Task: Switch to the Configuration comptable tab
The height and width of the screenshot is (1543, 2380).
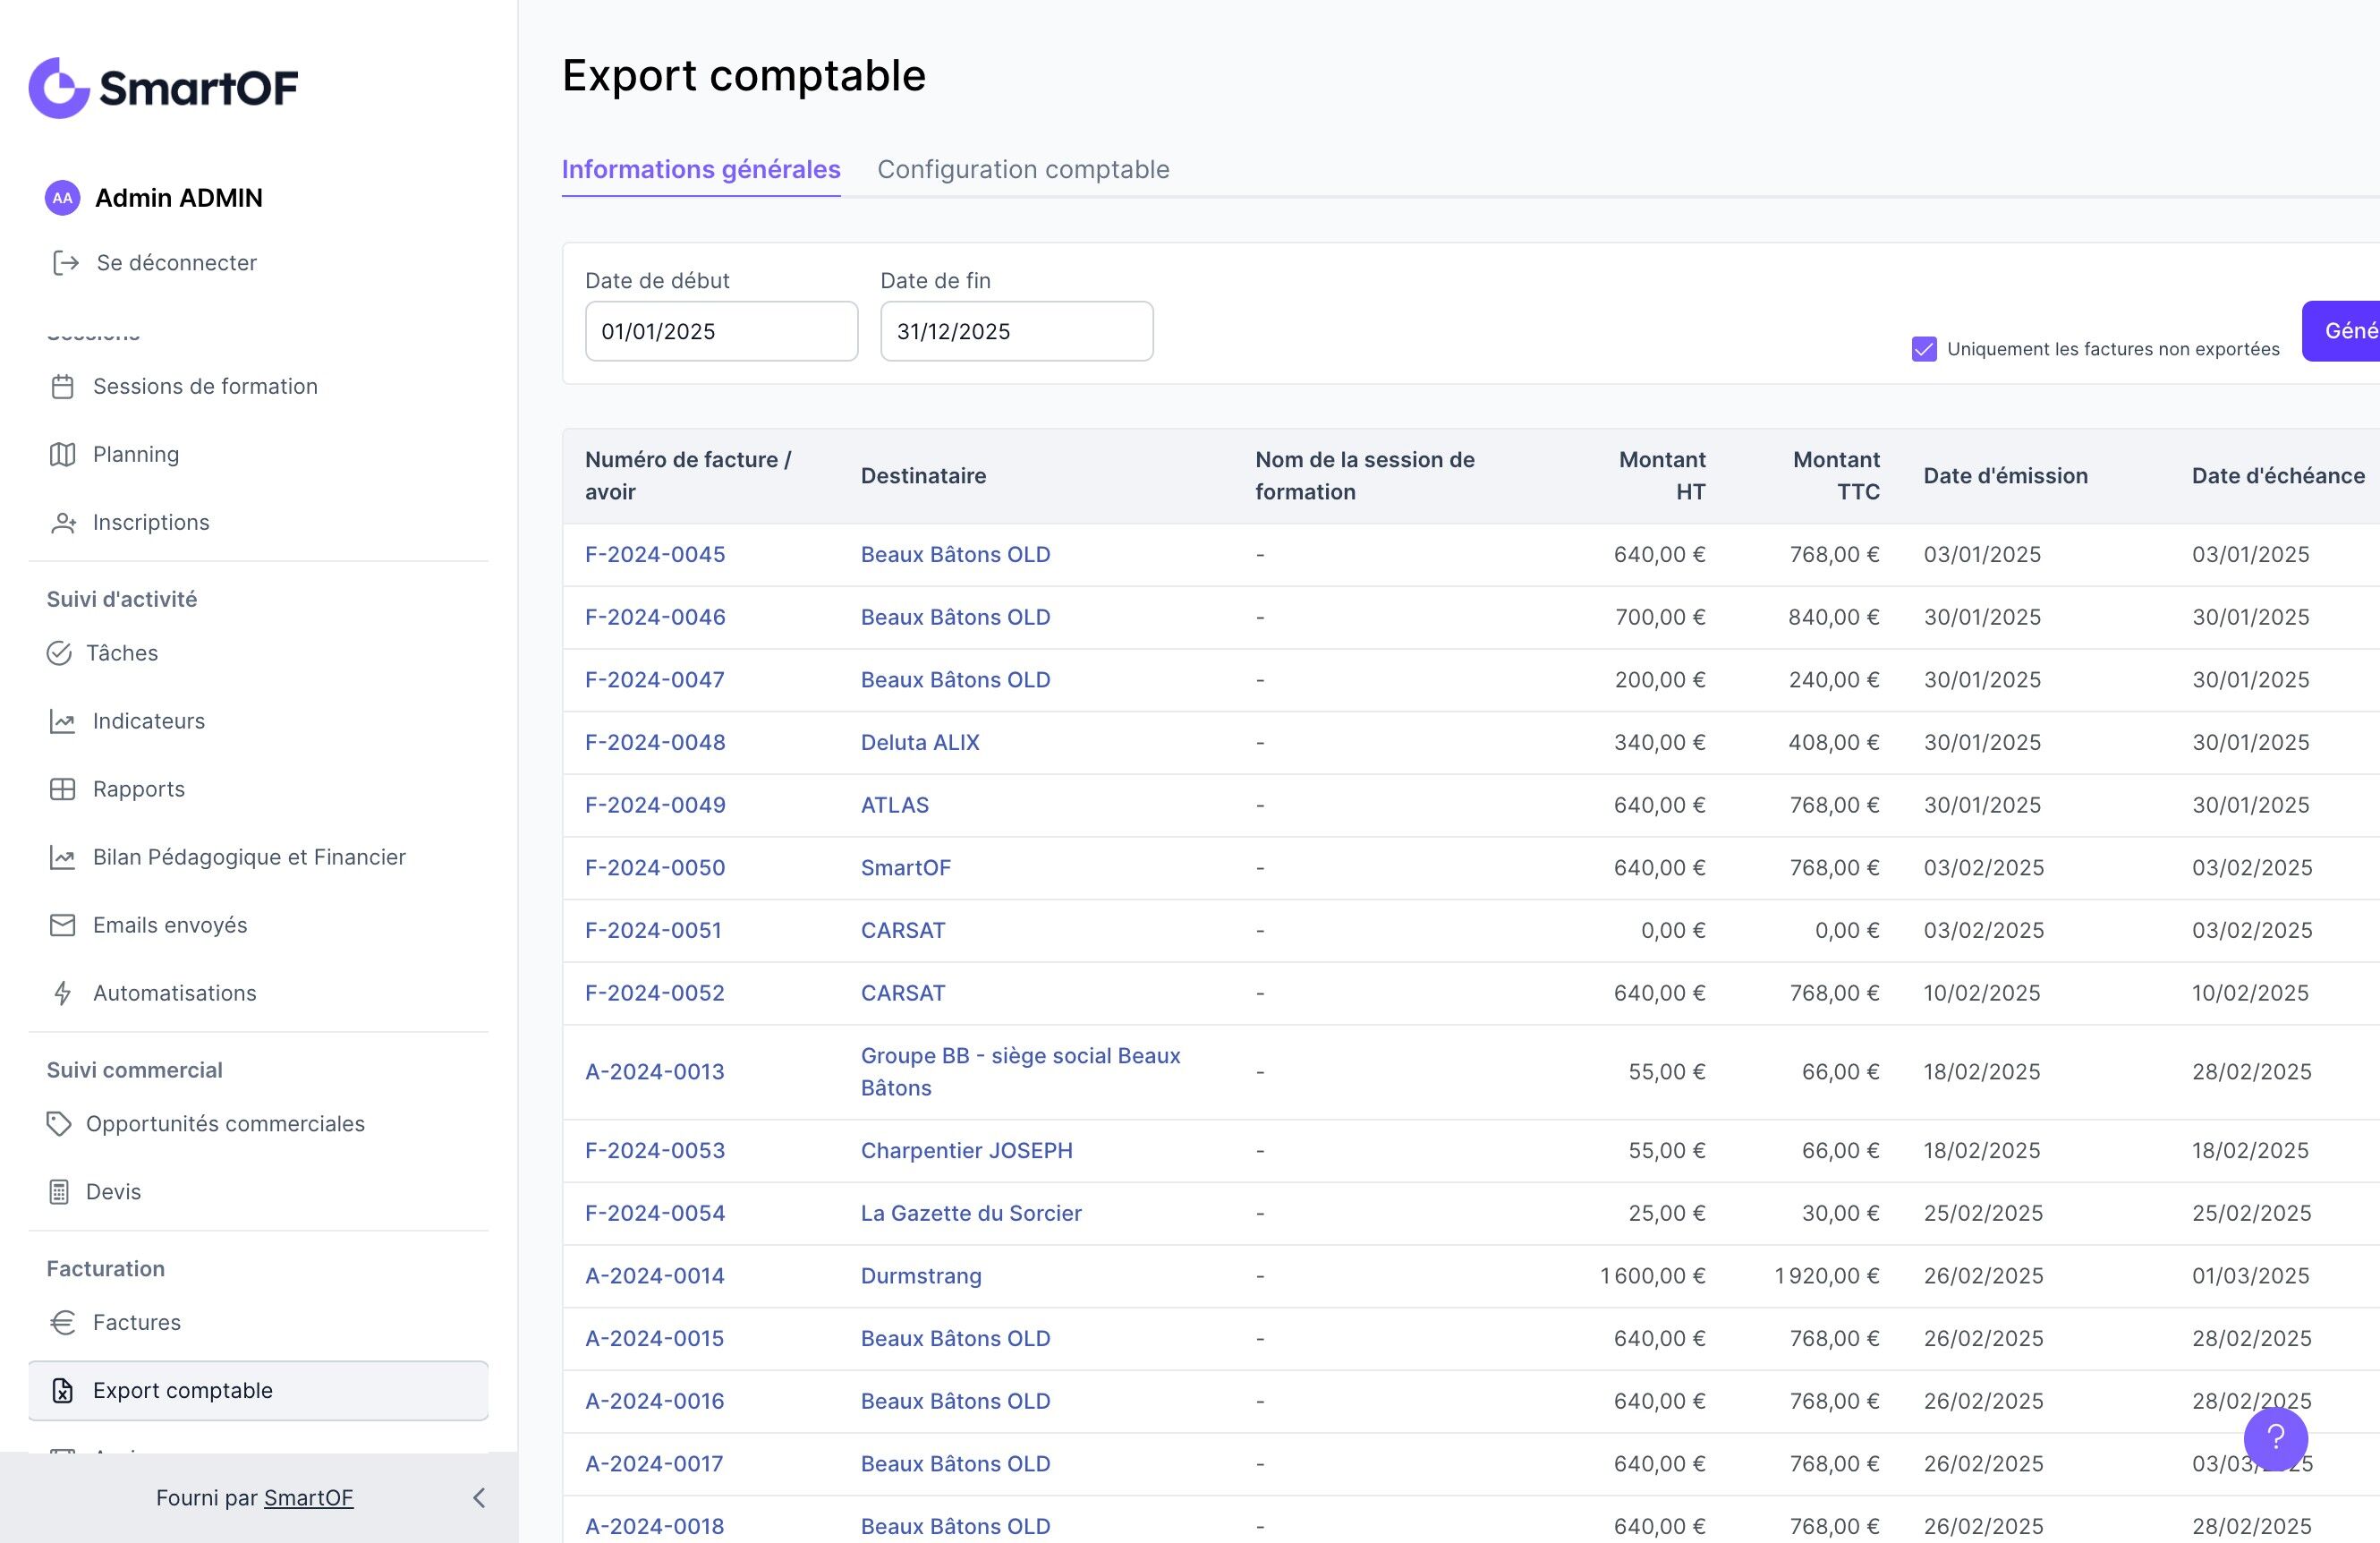Action: pyautogui.click(x=1023, y=169)
